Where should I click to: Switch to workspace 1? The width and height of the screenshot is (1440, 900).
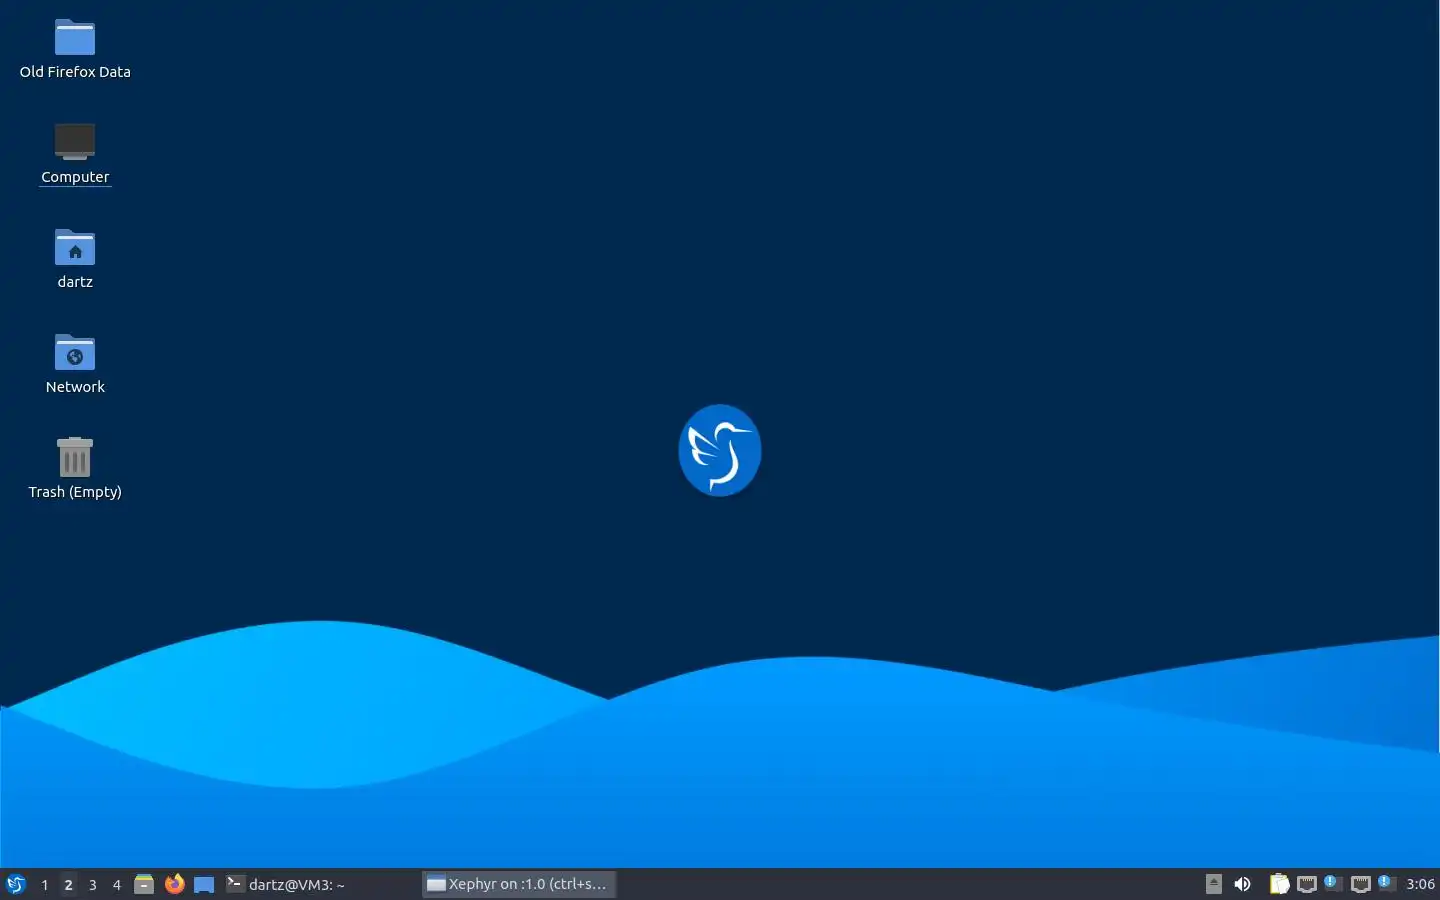(x=45, y=885)
